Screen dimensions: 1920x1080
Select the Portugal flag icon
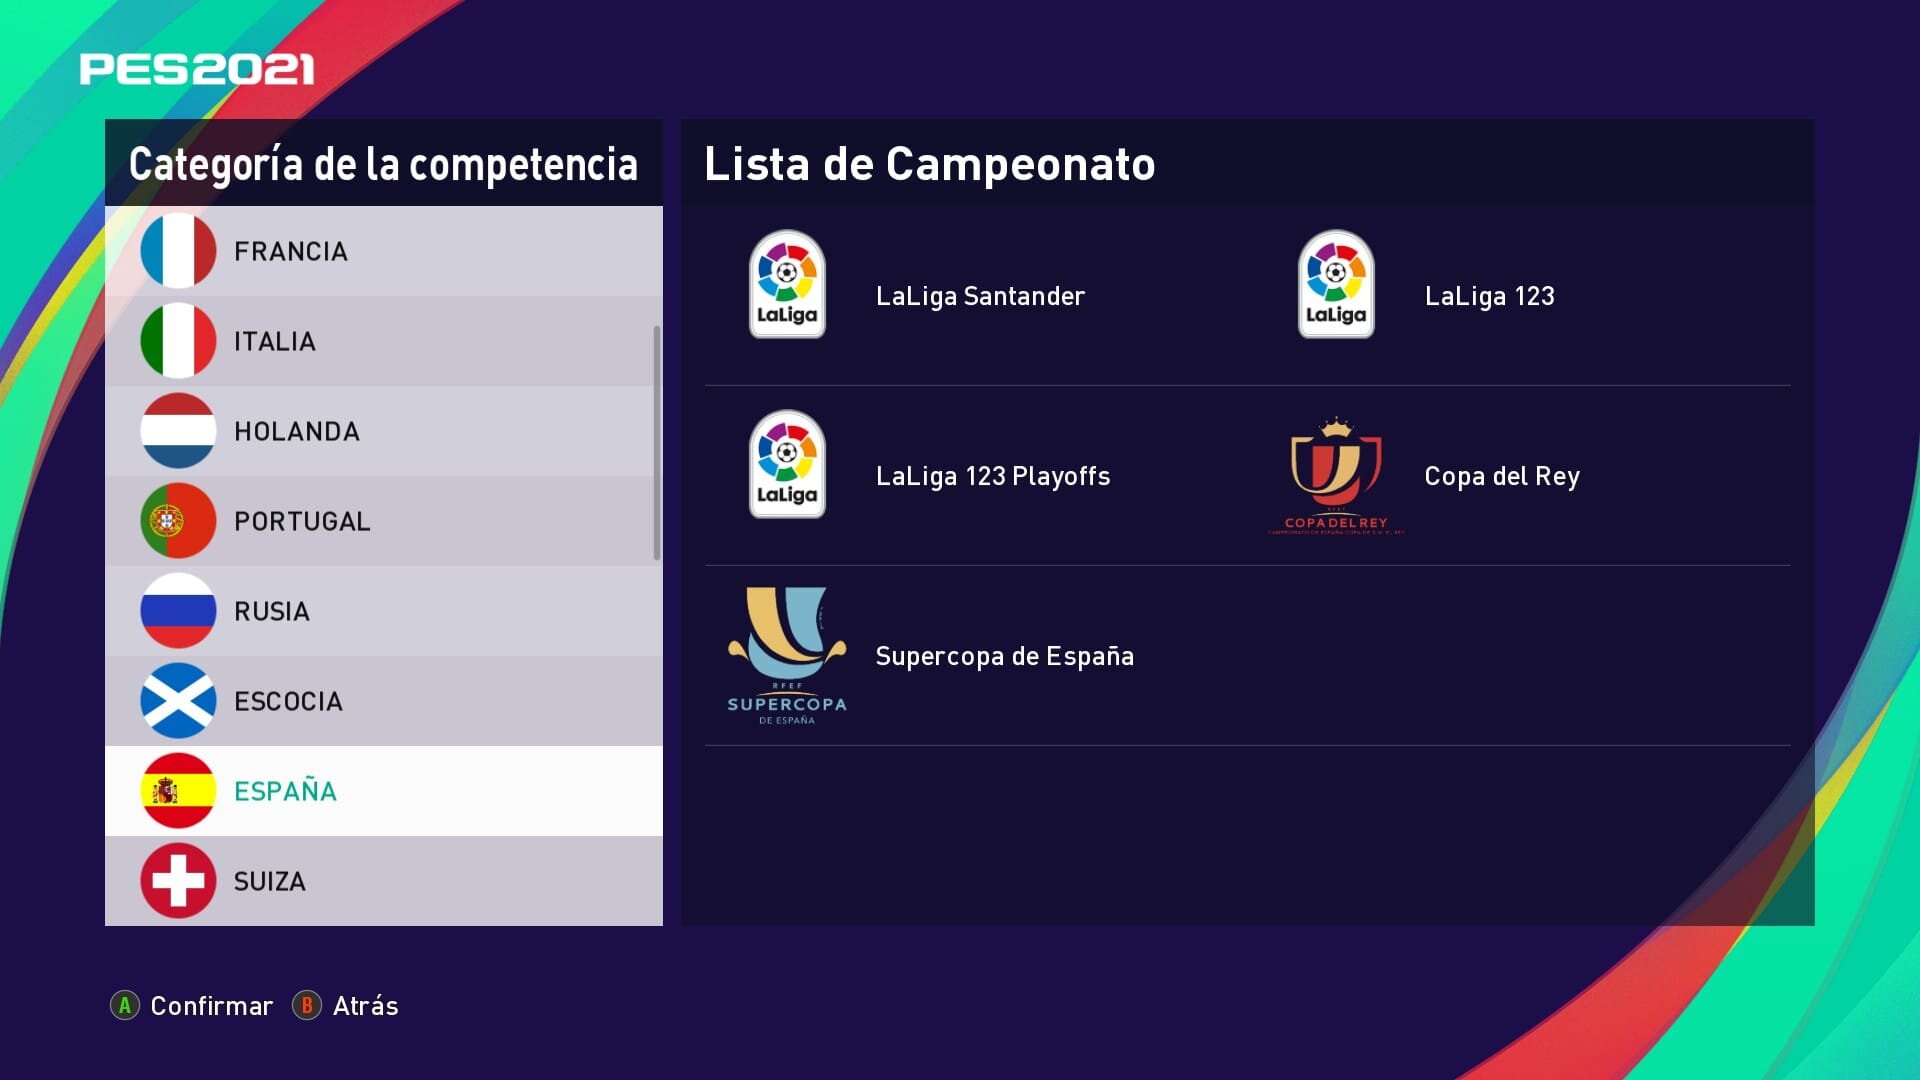pos(178,521)
